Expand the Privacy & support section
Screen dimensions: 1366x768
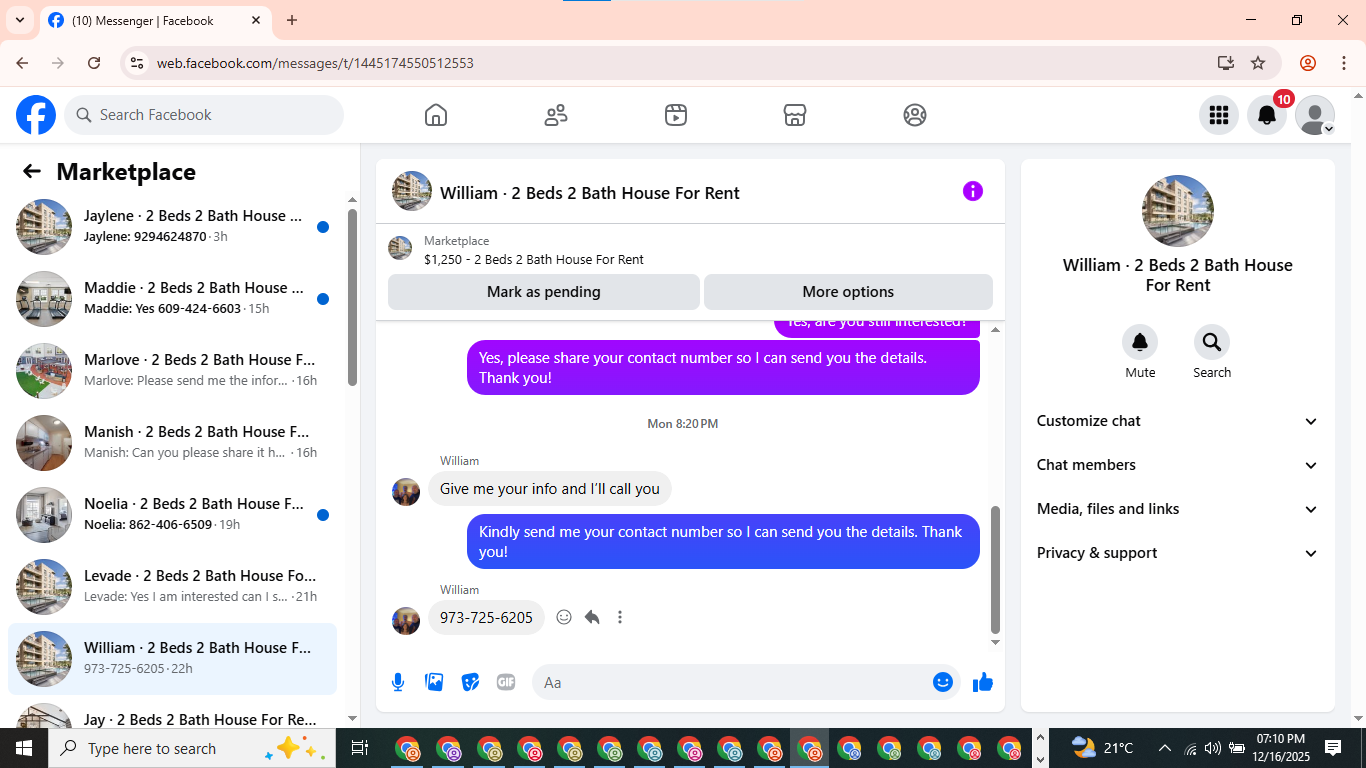coord(1178,553)
